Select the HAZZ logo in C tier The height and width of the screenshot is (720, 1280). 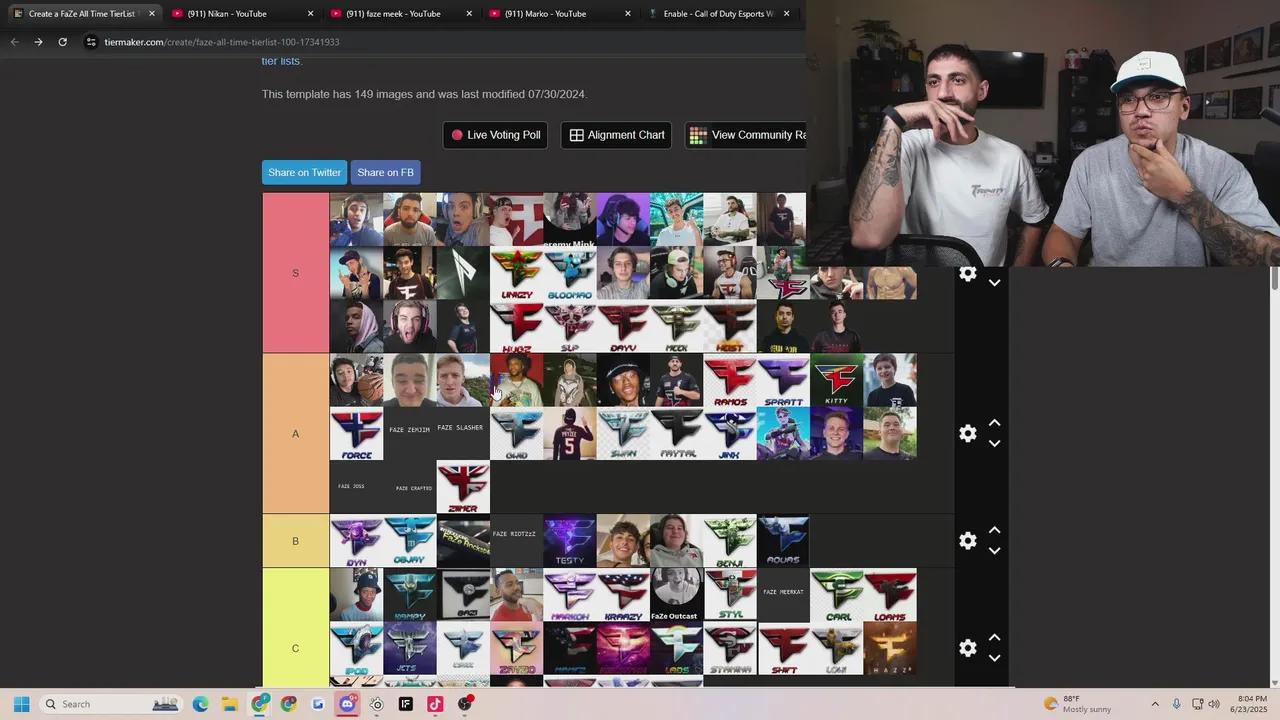pyautogui.click(x=890, y=648)
